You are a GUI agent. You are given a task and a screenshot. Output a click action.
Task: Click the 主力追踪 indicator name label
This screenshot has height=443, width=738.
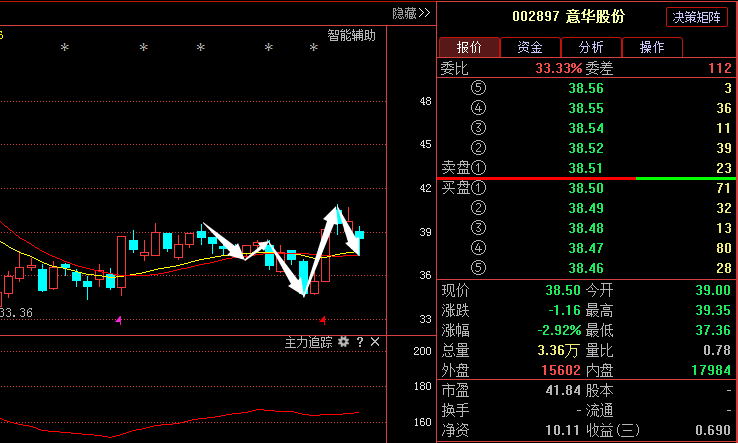[308, 342]
